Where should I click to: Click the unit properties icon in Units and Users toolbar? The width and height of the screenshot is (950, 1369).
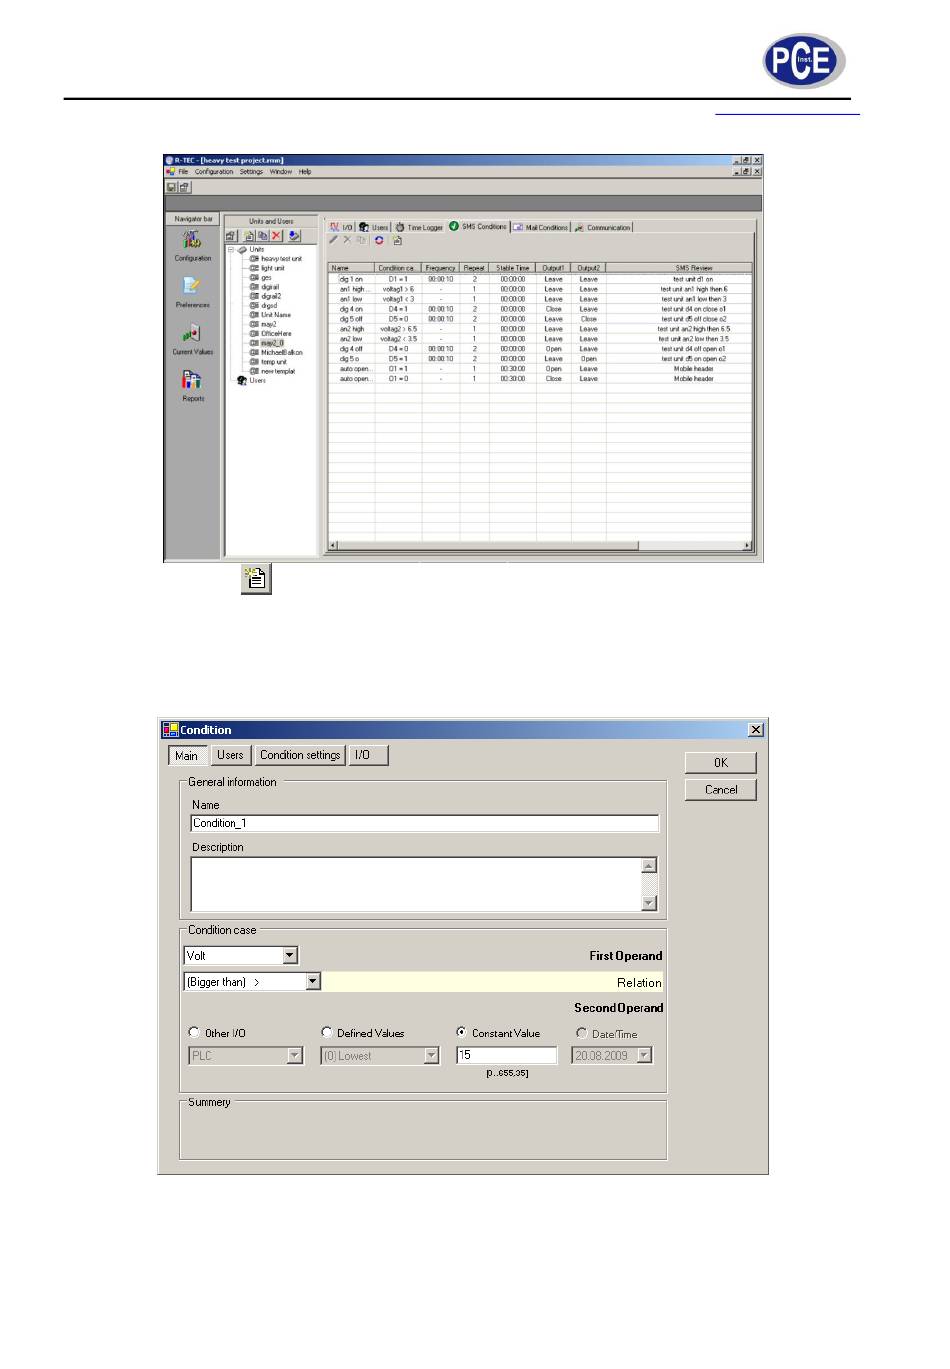(x=231, y=236)
